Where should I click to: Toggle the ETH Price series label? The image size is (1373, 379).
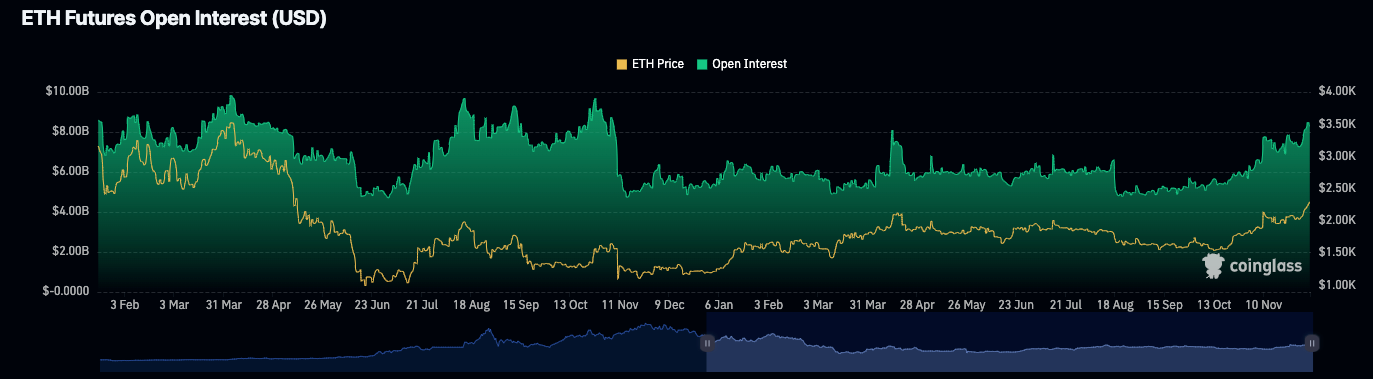pos(658,64)
